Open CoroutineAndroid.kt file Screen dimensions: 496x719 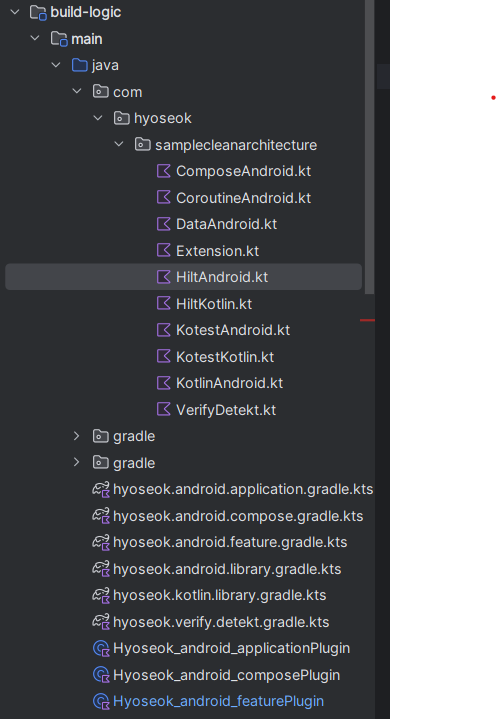coord(243,198)
